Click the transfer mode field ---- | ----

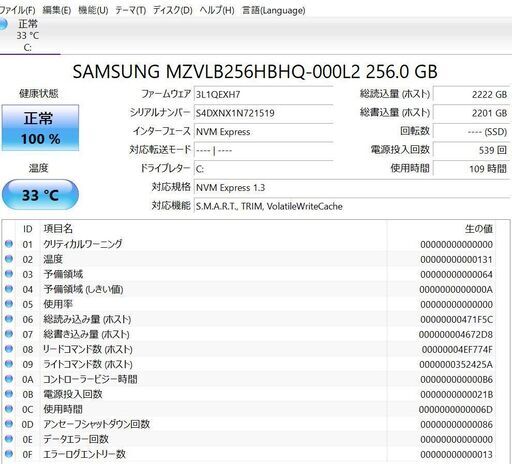point(263,151)
